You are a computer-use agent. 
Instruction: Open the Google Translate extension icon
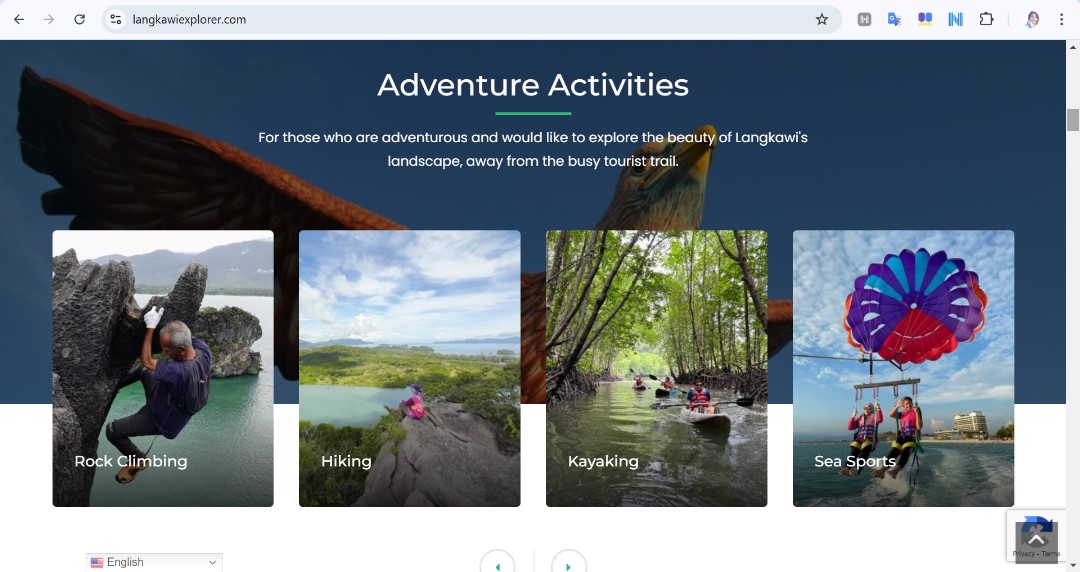click(x=894, y=19)
